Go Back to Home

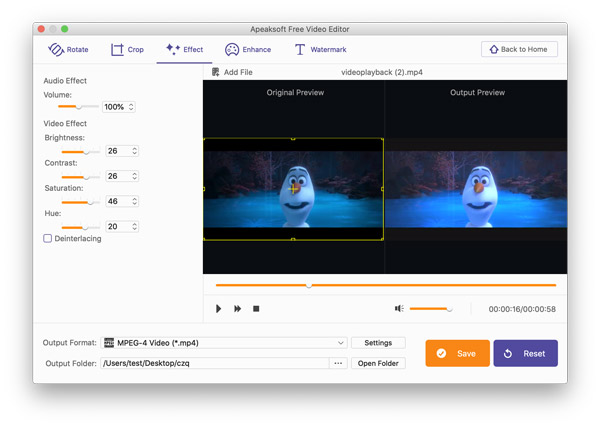point(519,49)
